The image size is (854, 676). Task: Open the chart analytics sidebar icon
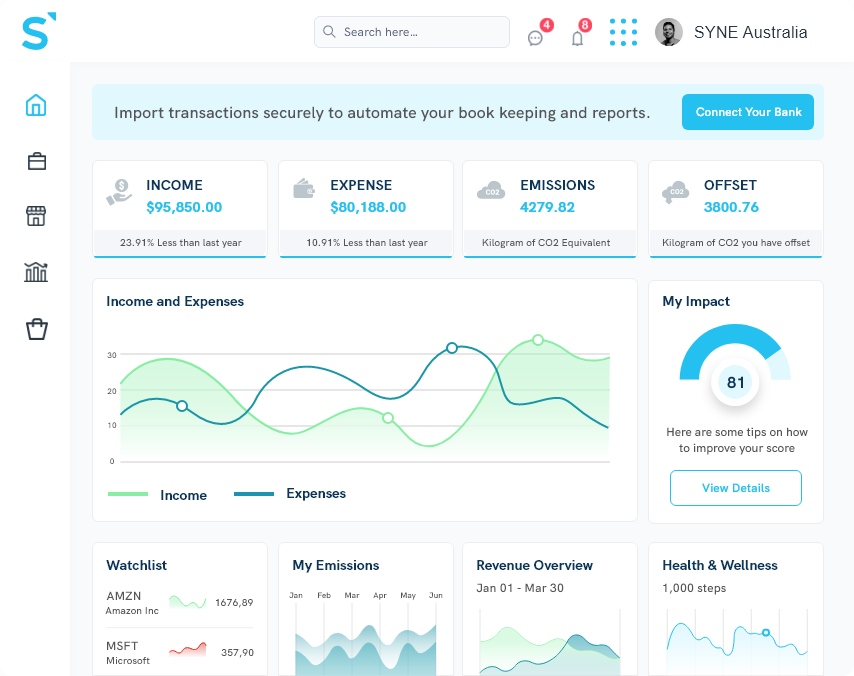(x=37, y=272)
